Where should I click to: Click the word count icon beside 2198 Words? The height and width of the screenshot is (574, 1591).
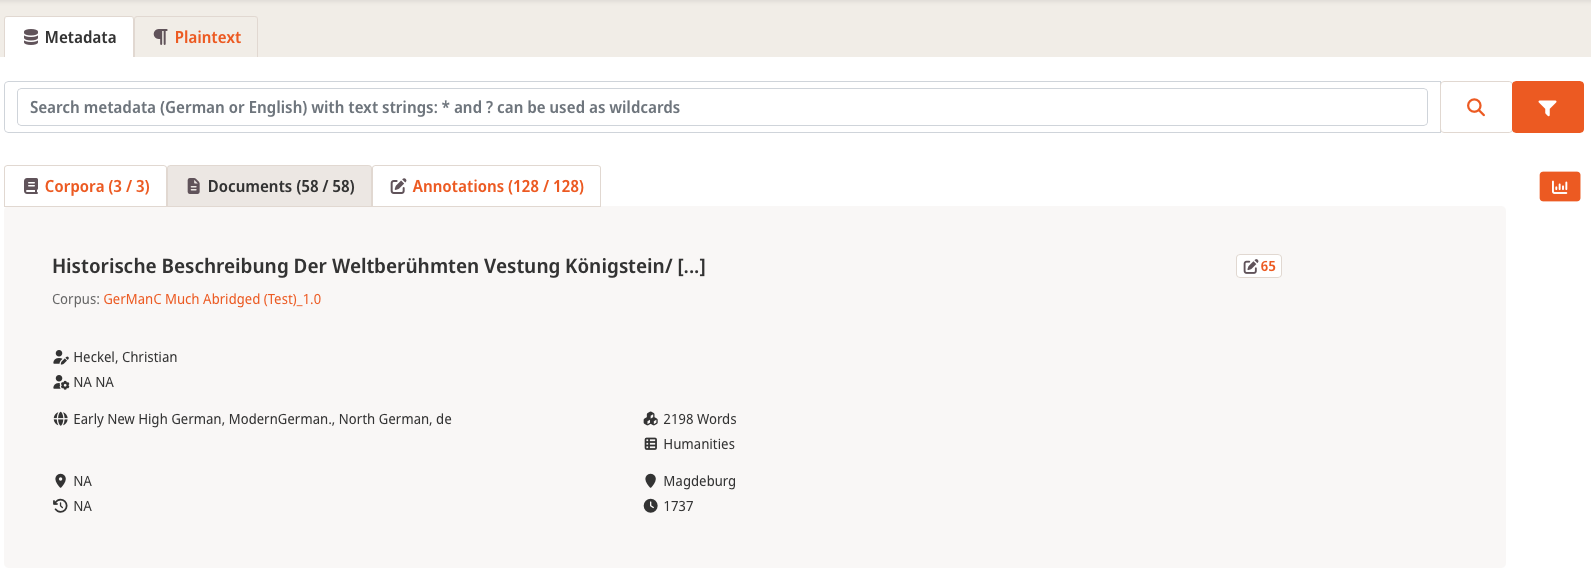651,419
